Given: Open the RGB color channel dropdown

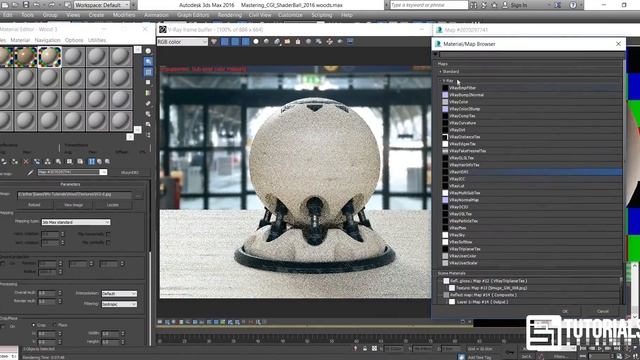Looking at the screenshot, I should tap(182, 42).
